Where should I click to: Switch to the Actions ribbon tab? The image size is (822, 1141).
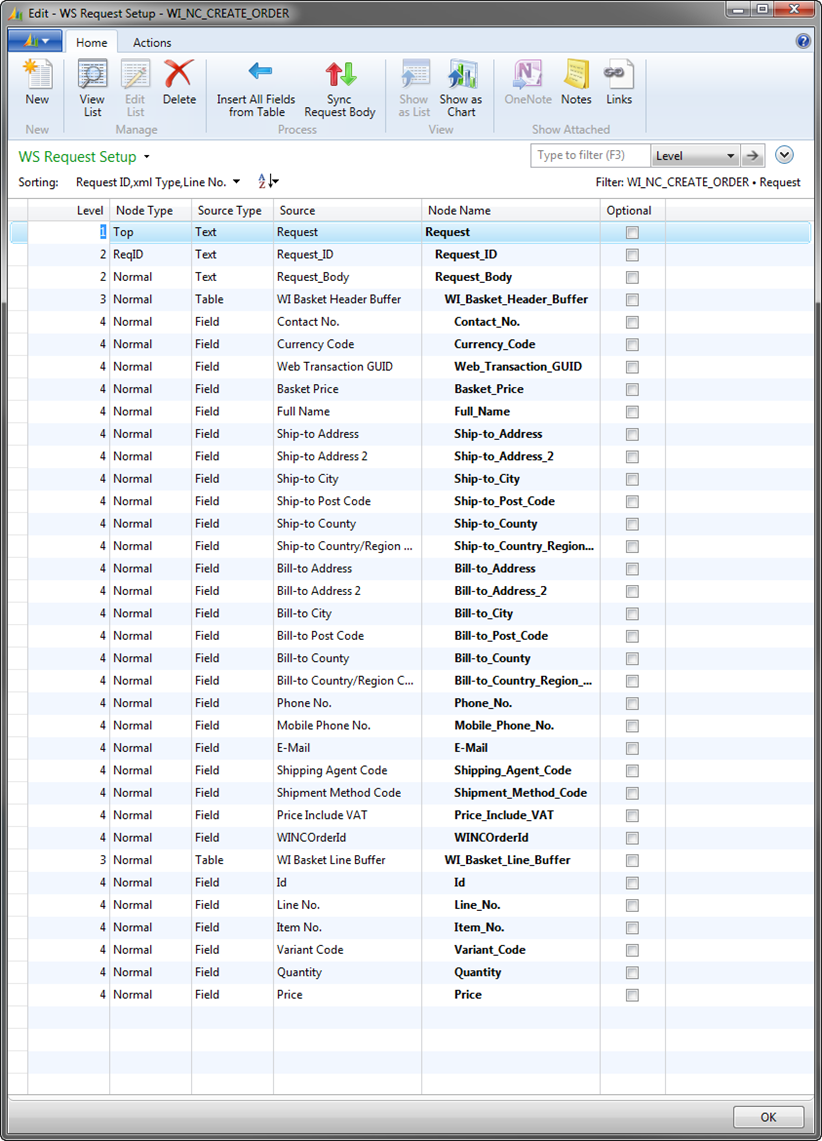(152, 43)
